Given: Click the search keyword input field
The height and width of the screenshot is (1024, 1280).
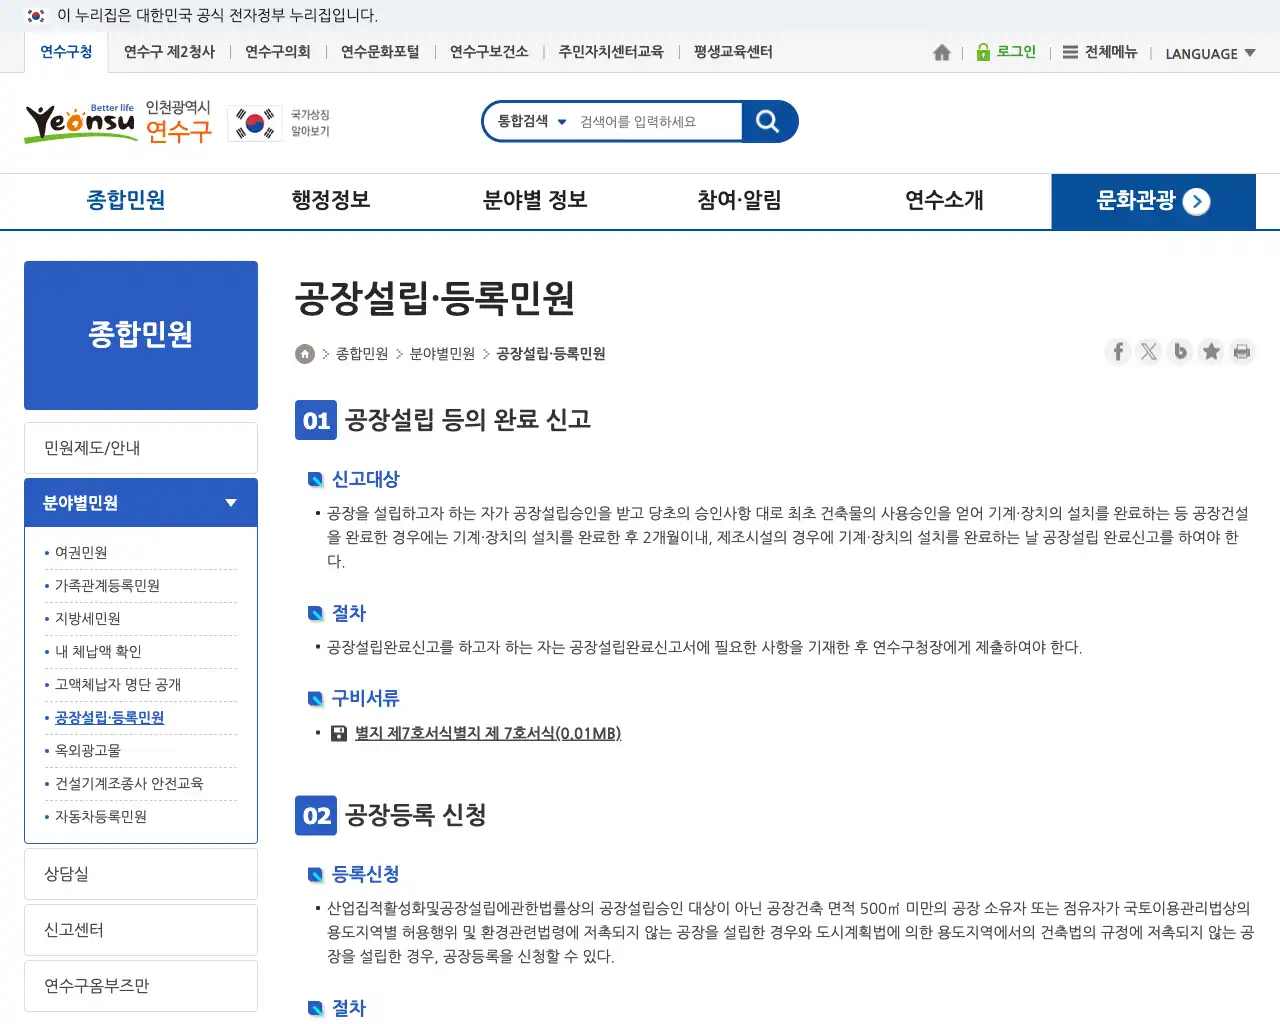Looking at the screenshot, I should point(655,122).
